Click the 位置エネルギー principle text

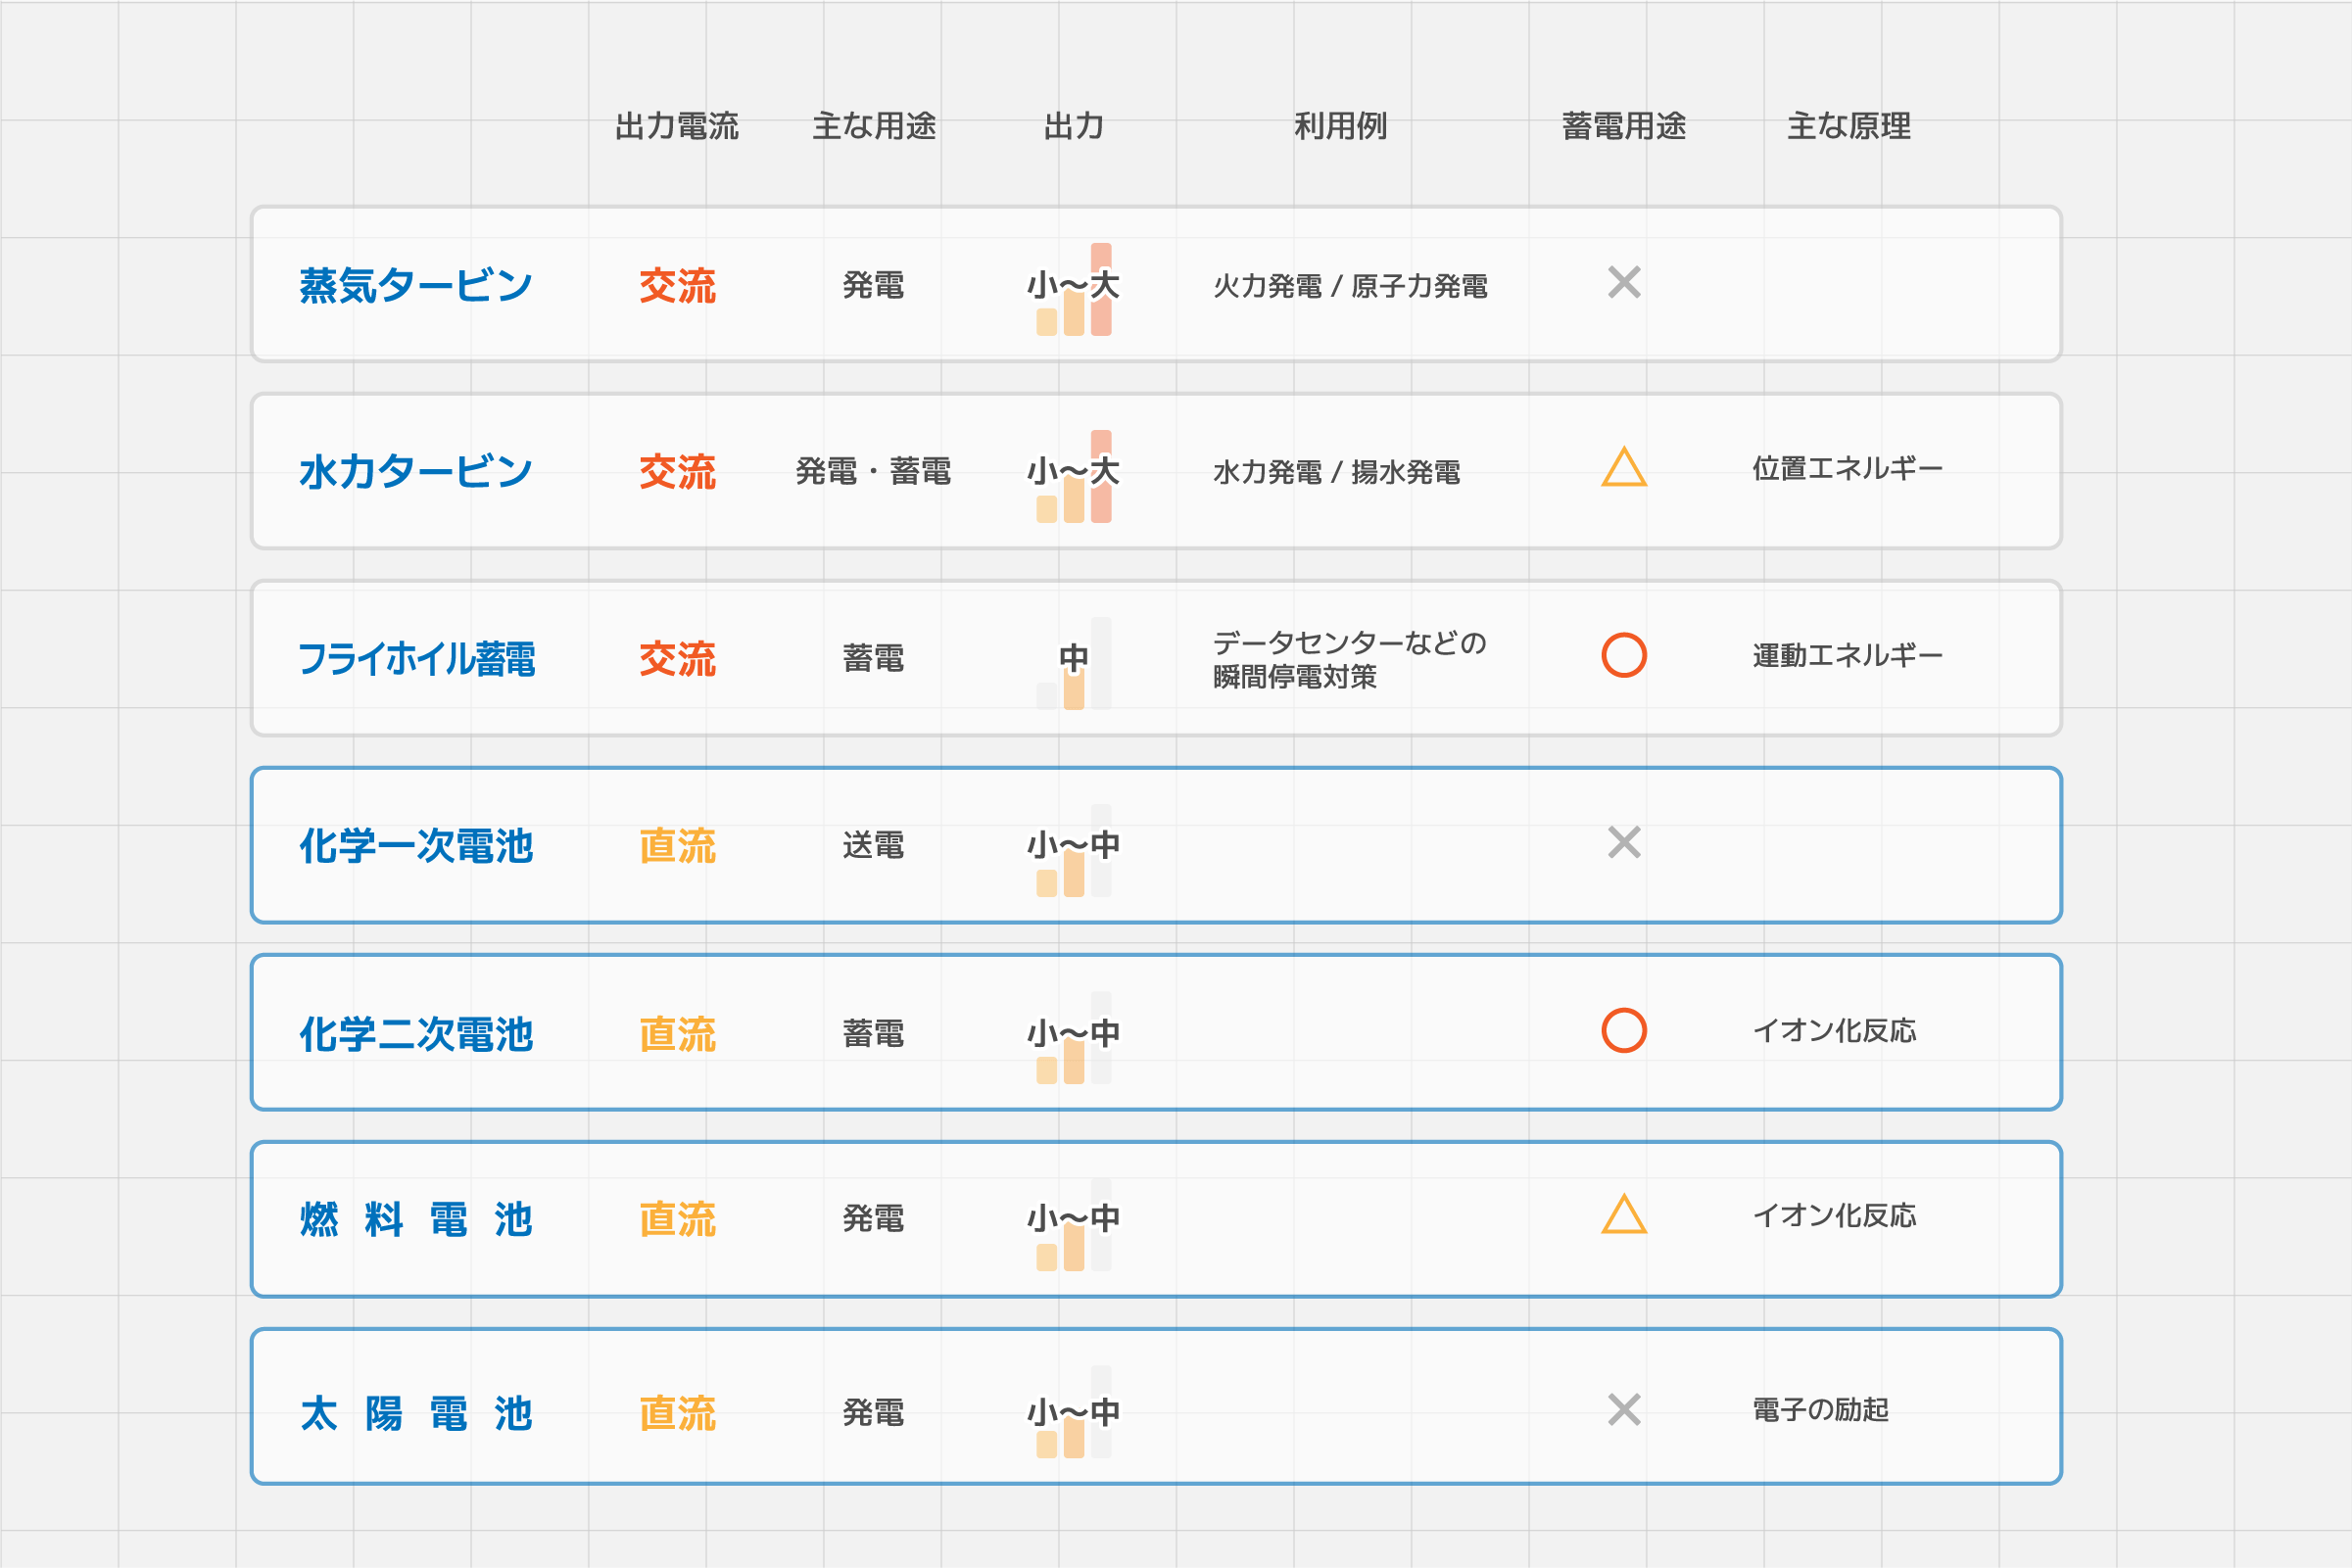(x=1847, y=468)
